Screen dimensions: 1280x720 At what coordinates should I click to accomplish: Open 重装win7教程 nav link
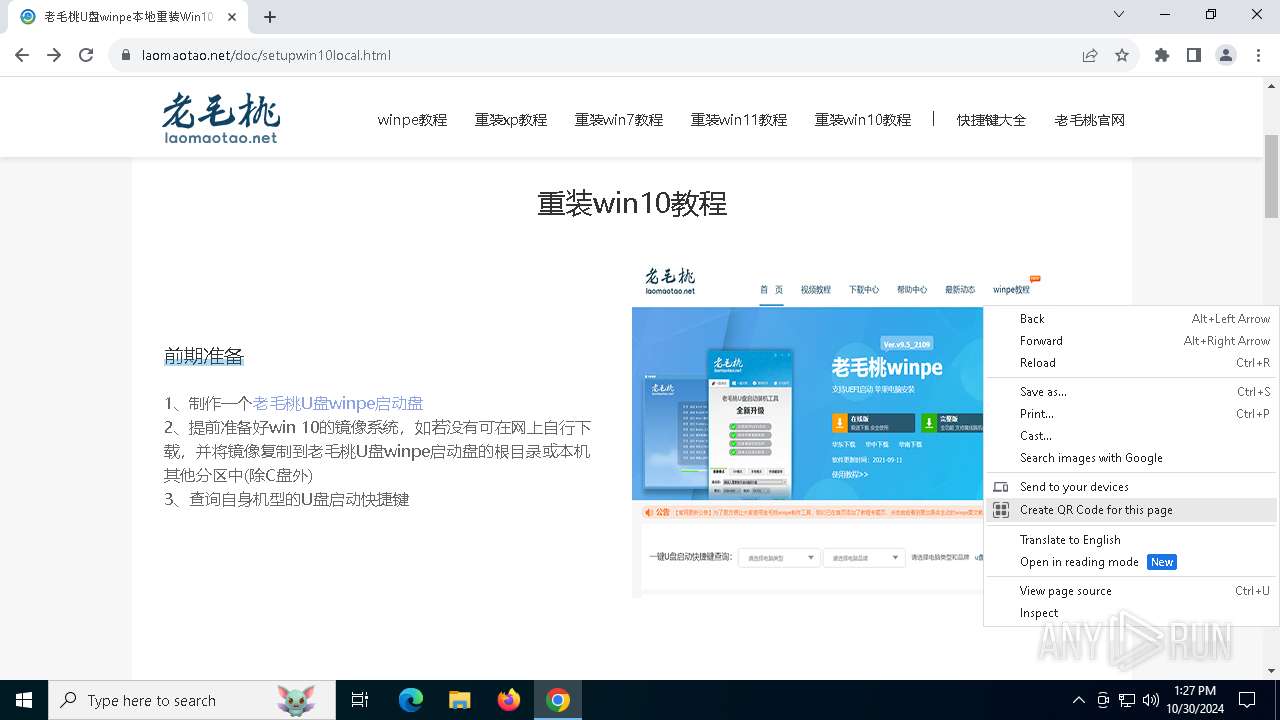pyautogui.click(x=619, y=120)
